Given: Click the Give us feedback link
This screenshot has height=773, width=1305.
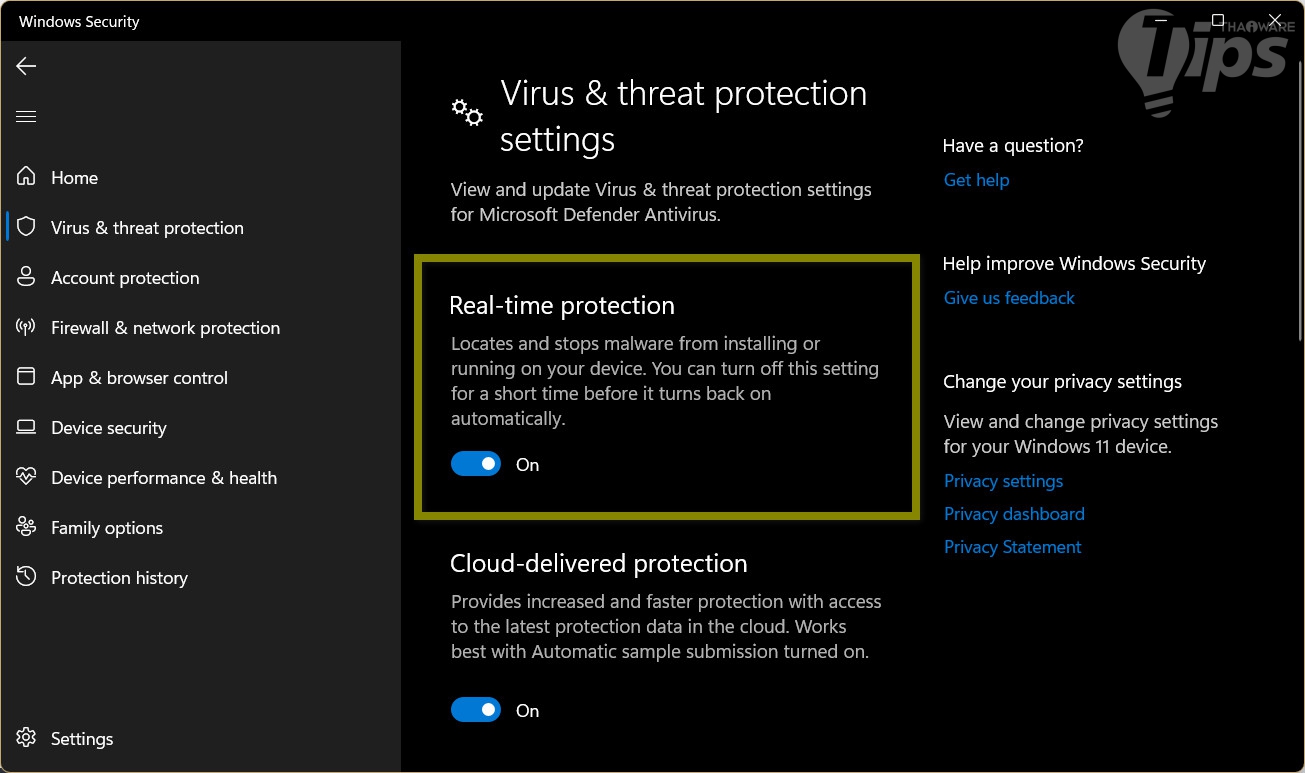Looking at the screenshot, I should coord(1009,298).
